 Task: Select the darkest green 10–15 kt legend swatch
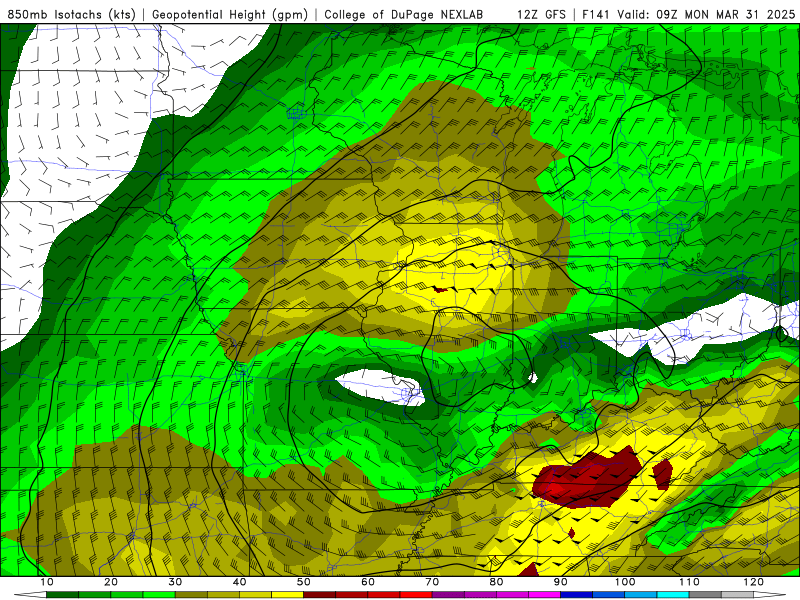[62, 595]
